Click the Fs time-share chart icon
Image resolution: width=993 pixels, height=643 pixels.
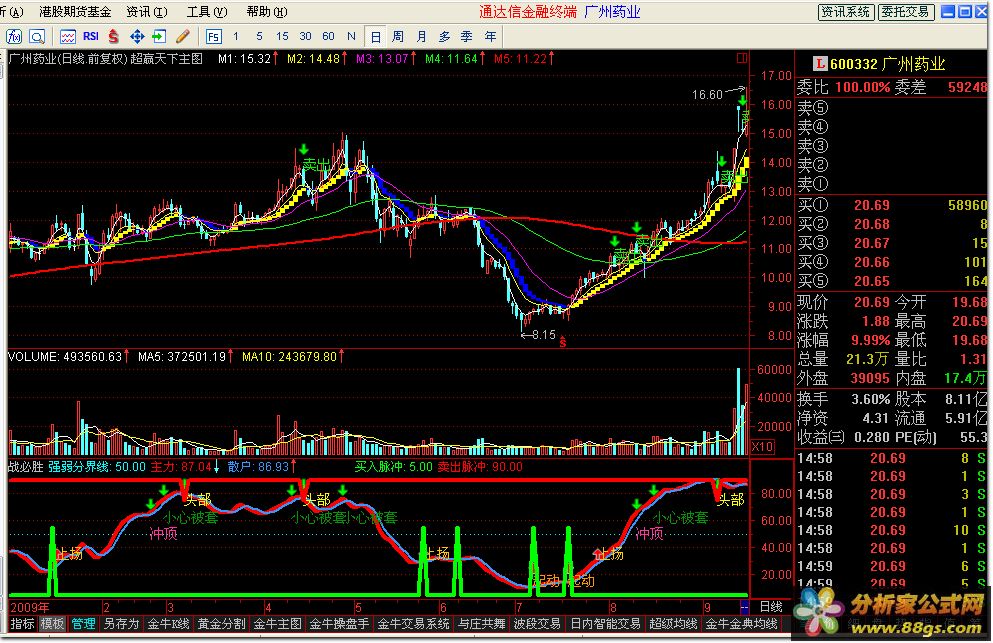pyautogui.click(x=213, y=37)
